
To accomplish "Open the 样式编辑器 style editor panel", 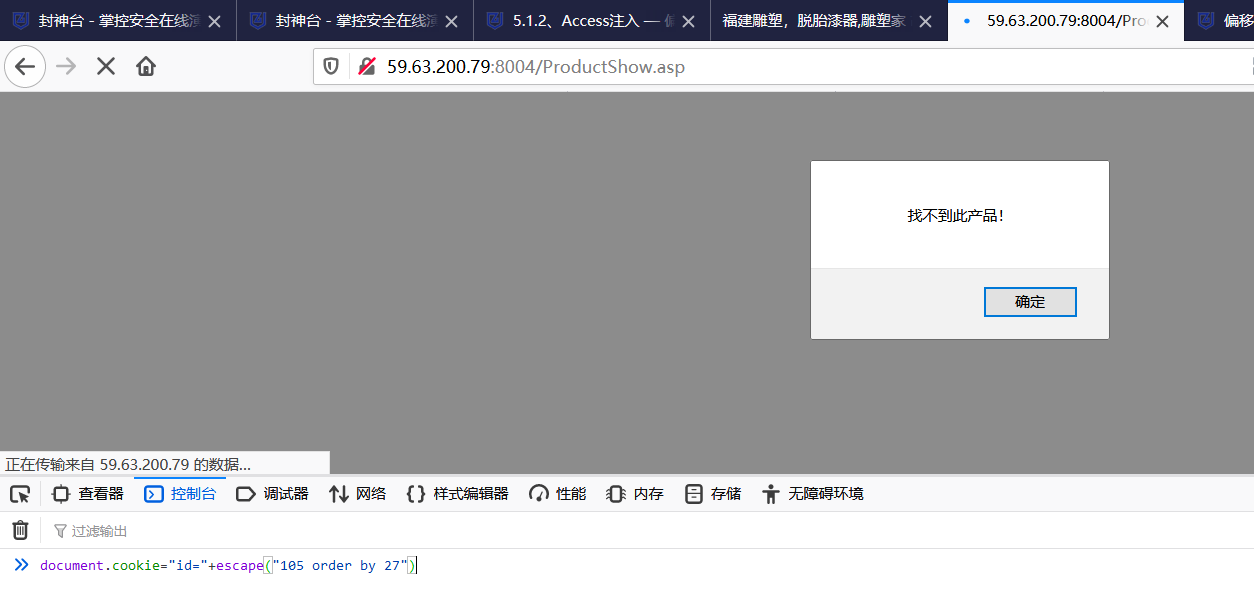I will [458, 494].
